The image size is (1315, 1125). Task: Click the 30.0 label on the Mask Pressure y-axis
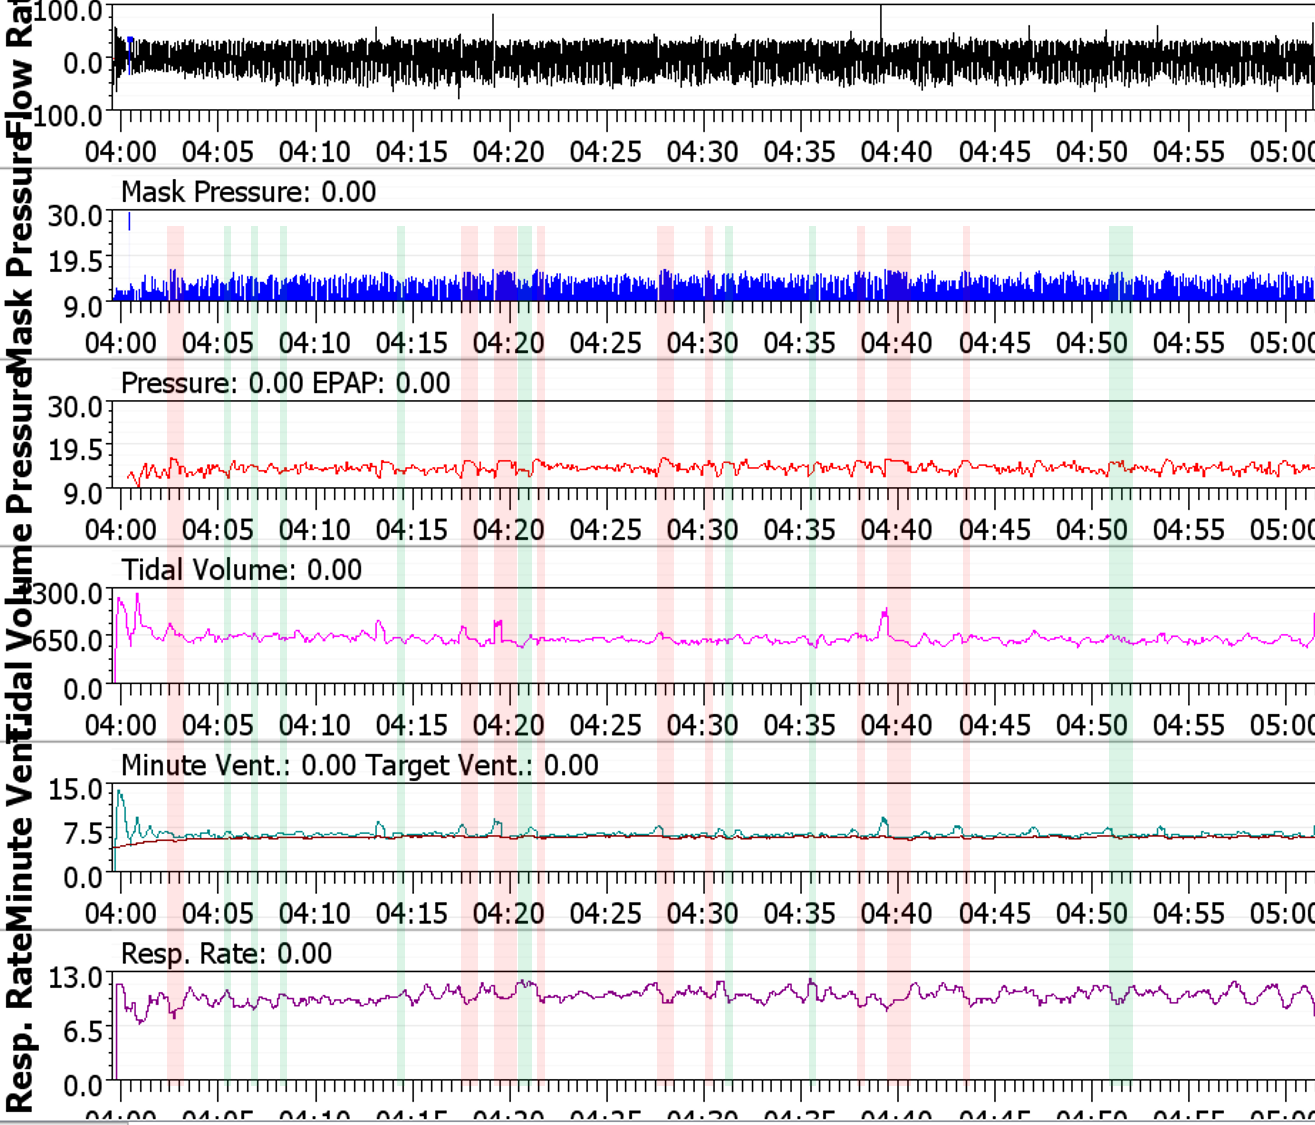point(75,216)
